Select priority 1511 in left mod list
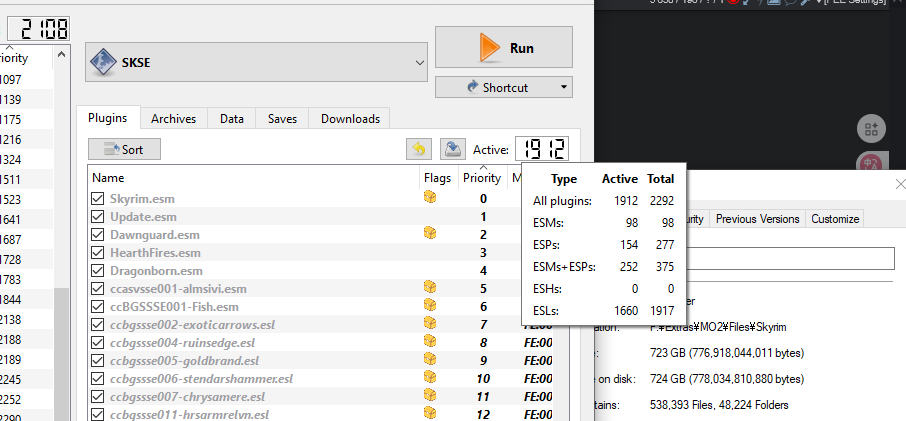Viewport: 906px width, 421px height. tap(10, 180)
